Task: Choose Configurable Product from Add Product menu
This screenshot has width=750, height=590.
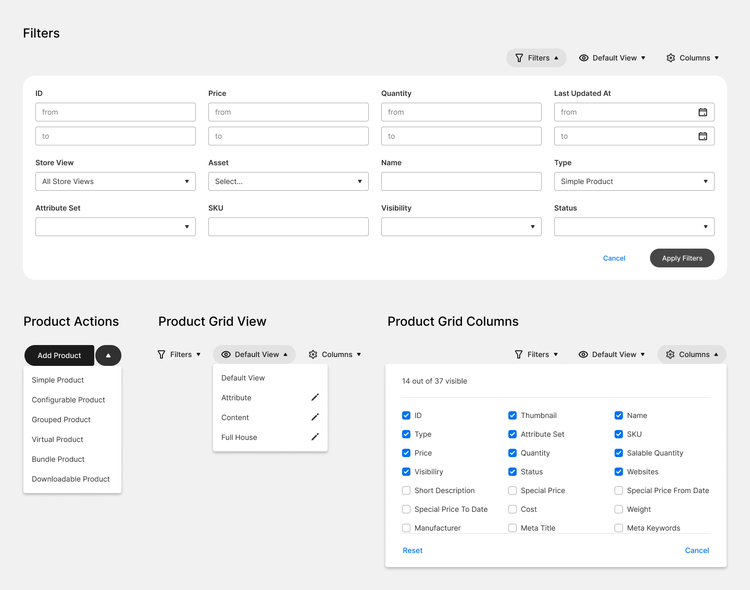Action: pos(68,400)
